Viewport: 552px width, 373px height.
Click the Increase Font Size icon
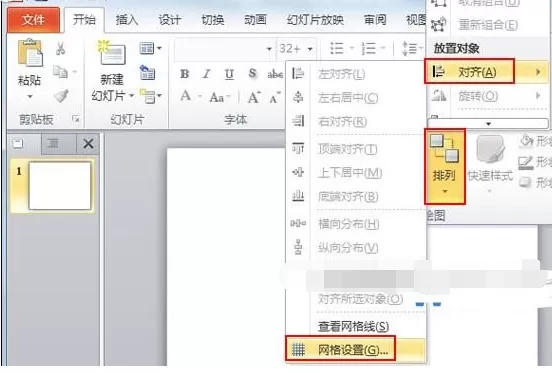[254, 97]
